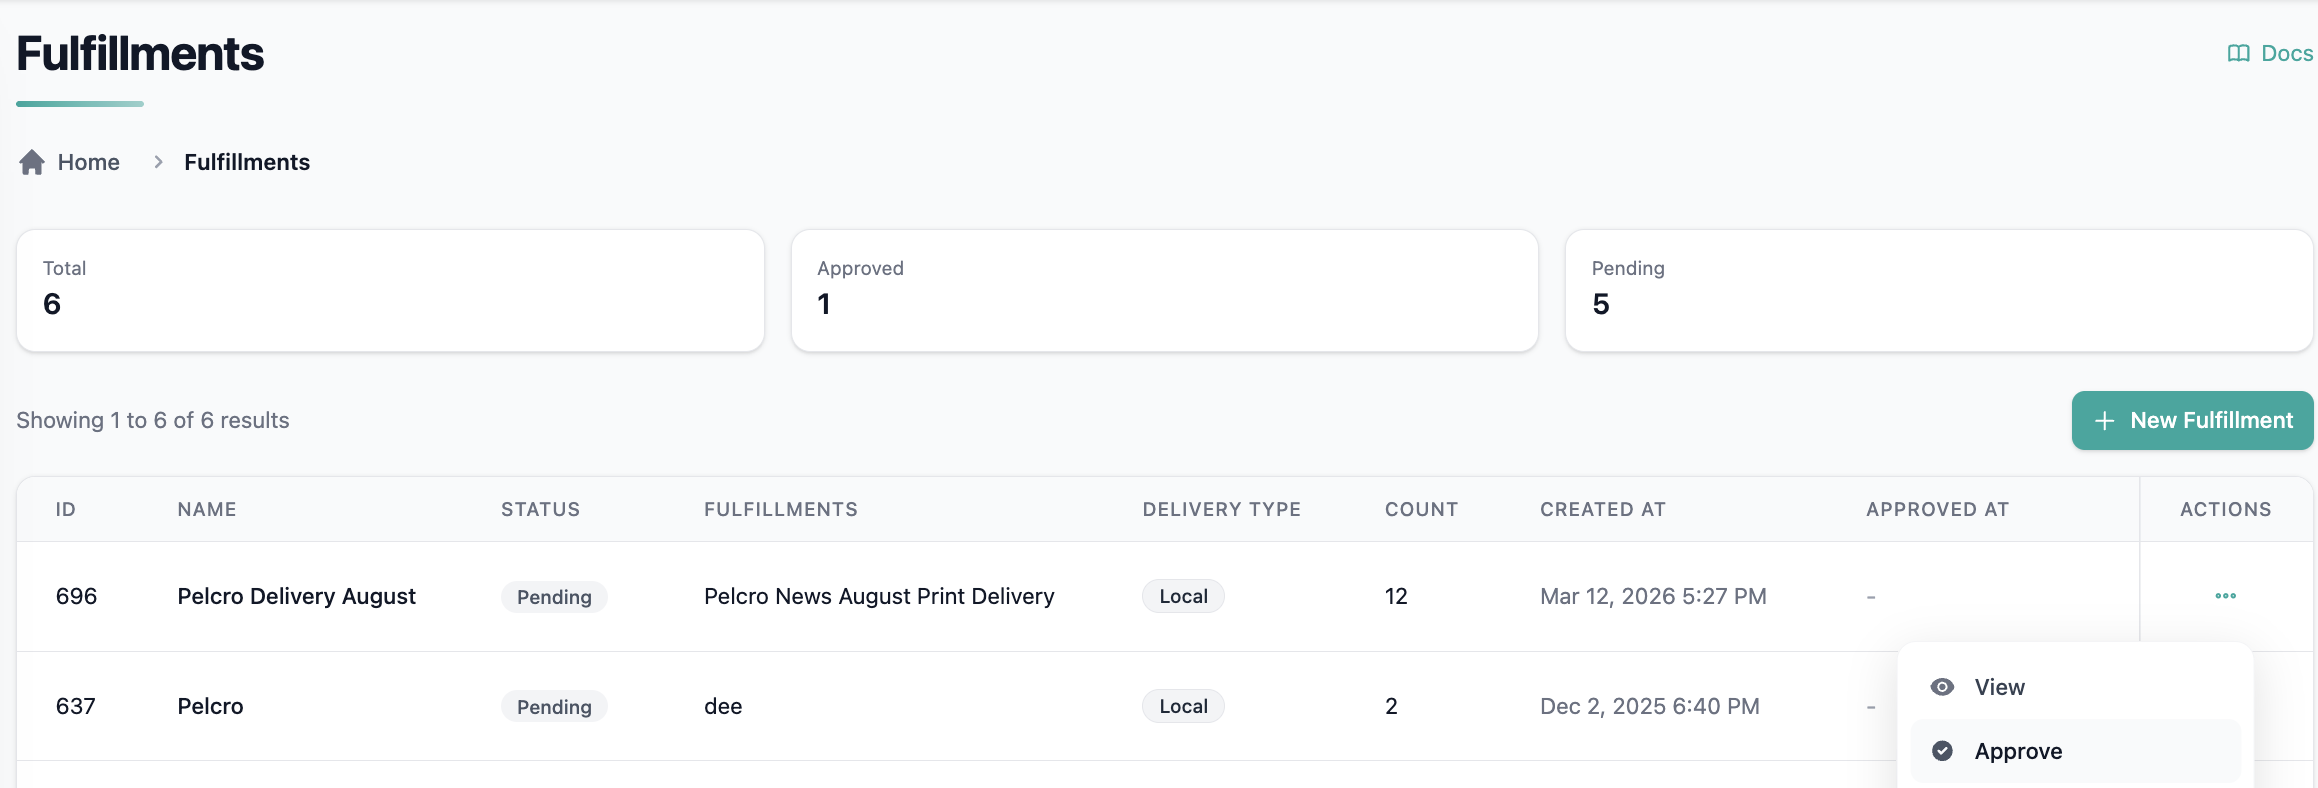Click the Pelcro Delivery August name
Screen dimensions: 2318x788
296,596
